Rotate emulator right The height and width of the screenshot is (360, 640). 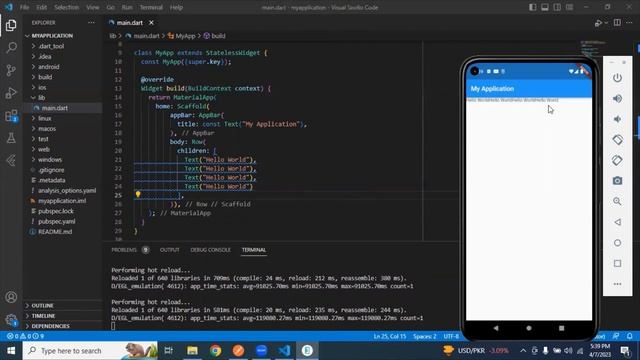click(618, 160)
